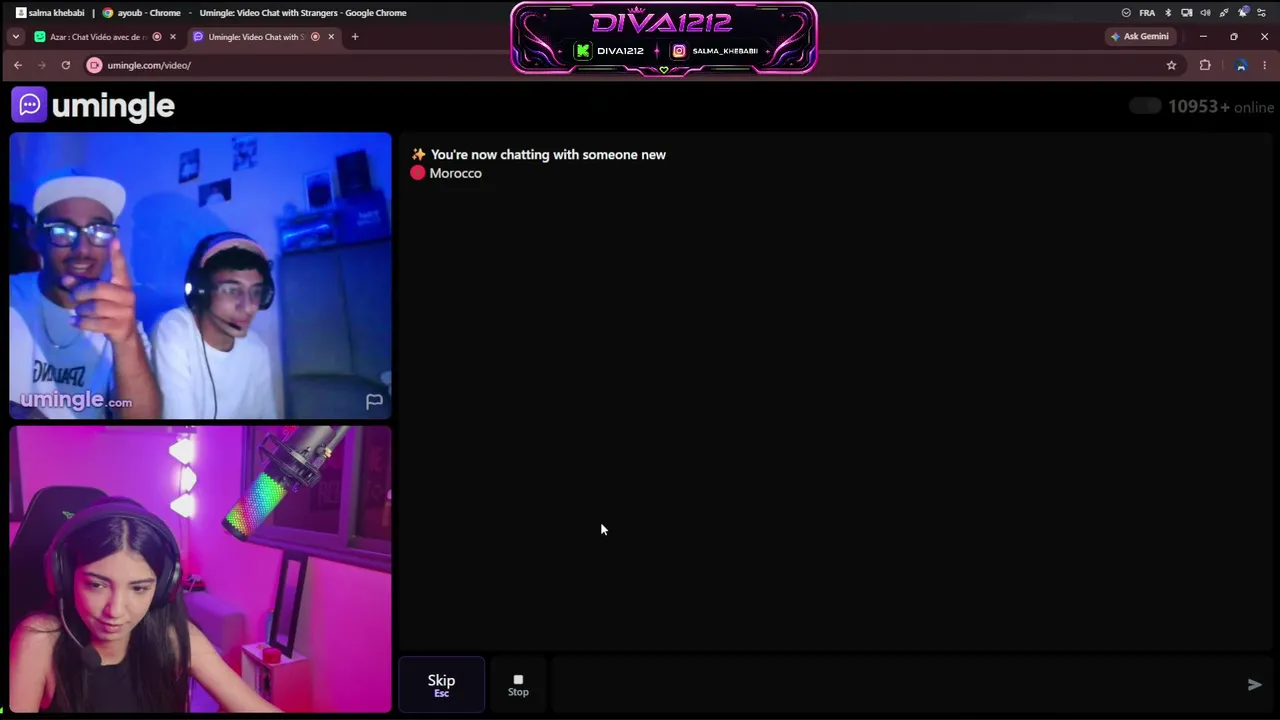1280x720 pixels.
Task: Open camera permission icon in address bar
Action: pyautogui.click(x=94, y=65)
